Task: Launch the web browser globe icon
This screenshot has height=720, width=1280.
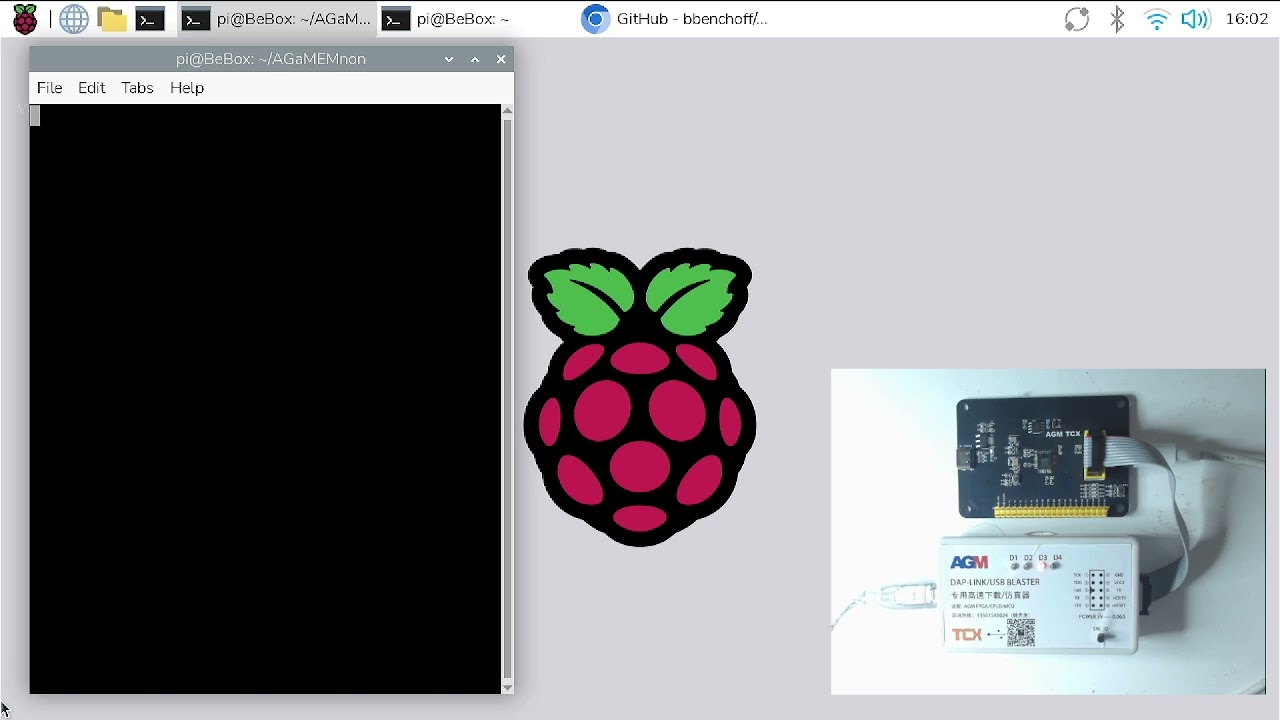Action: pyautogui.click(x=74, y=19)
